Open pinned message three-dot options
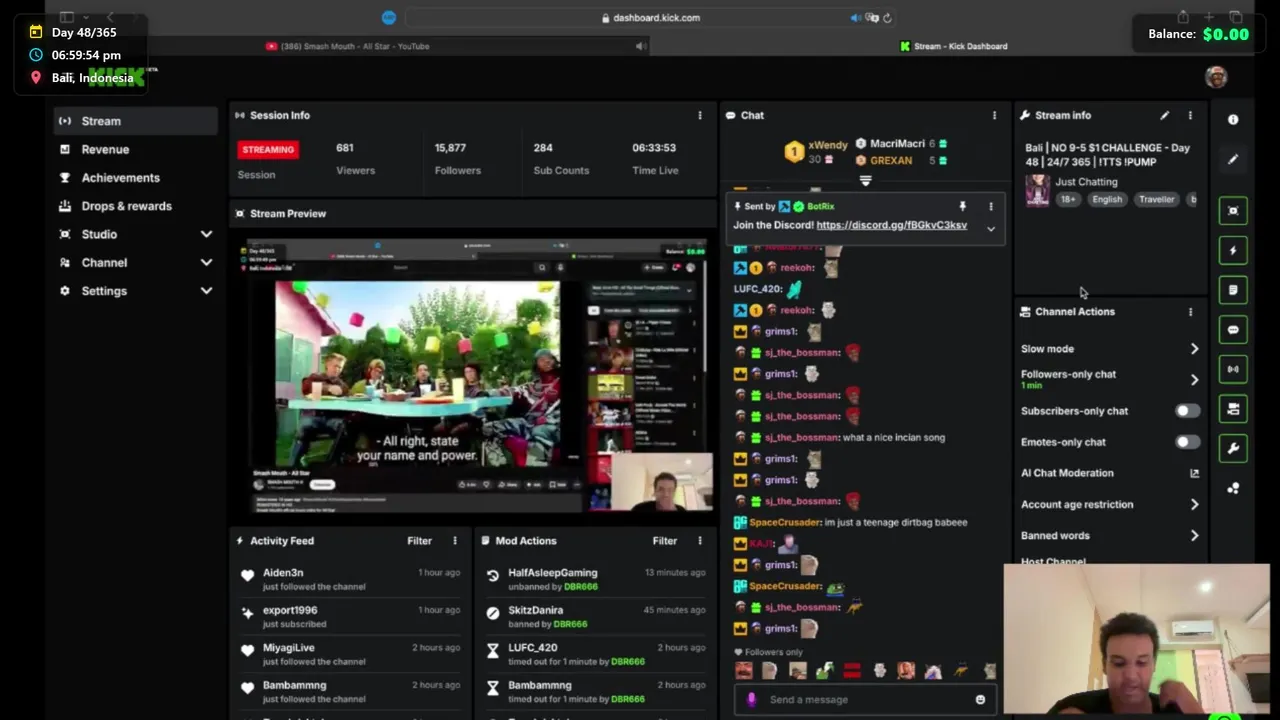 [x=991, y=206]
